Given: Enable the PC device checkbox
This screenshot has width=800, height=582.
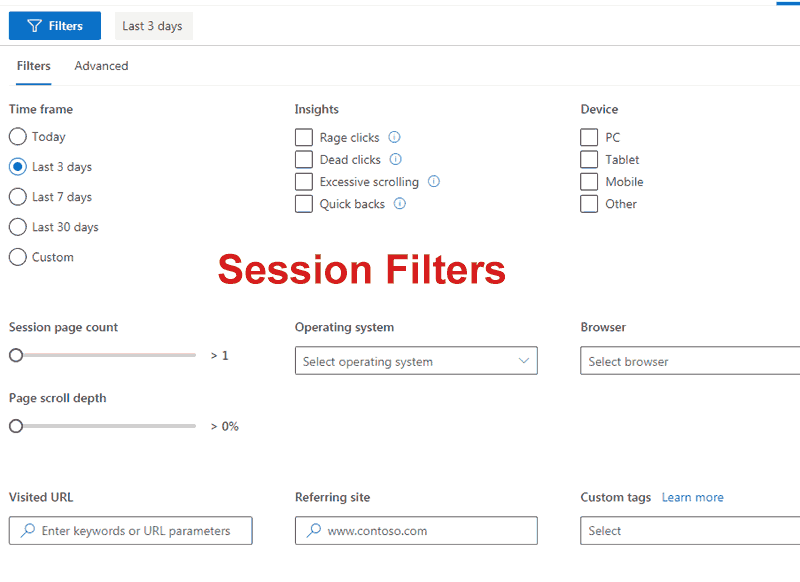Looking at the screenshot, I should coord(589,137).
